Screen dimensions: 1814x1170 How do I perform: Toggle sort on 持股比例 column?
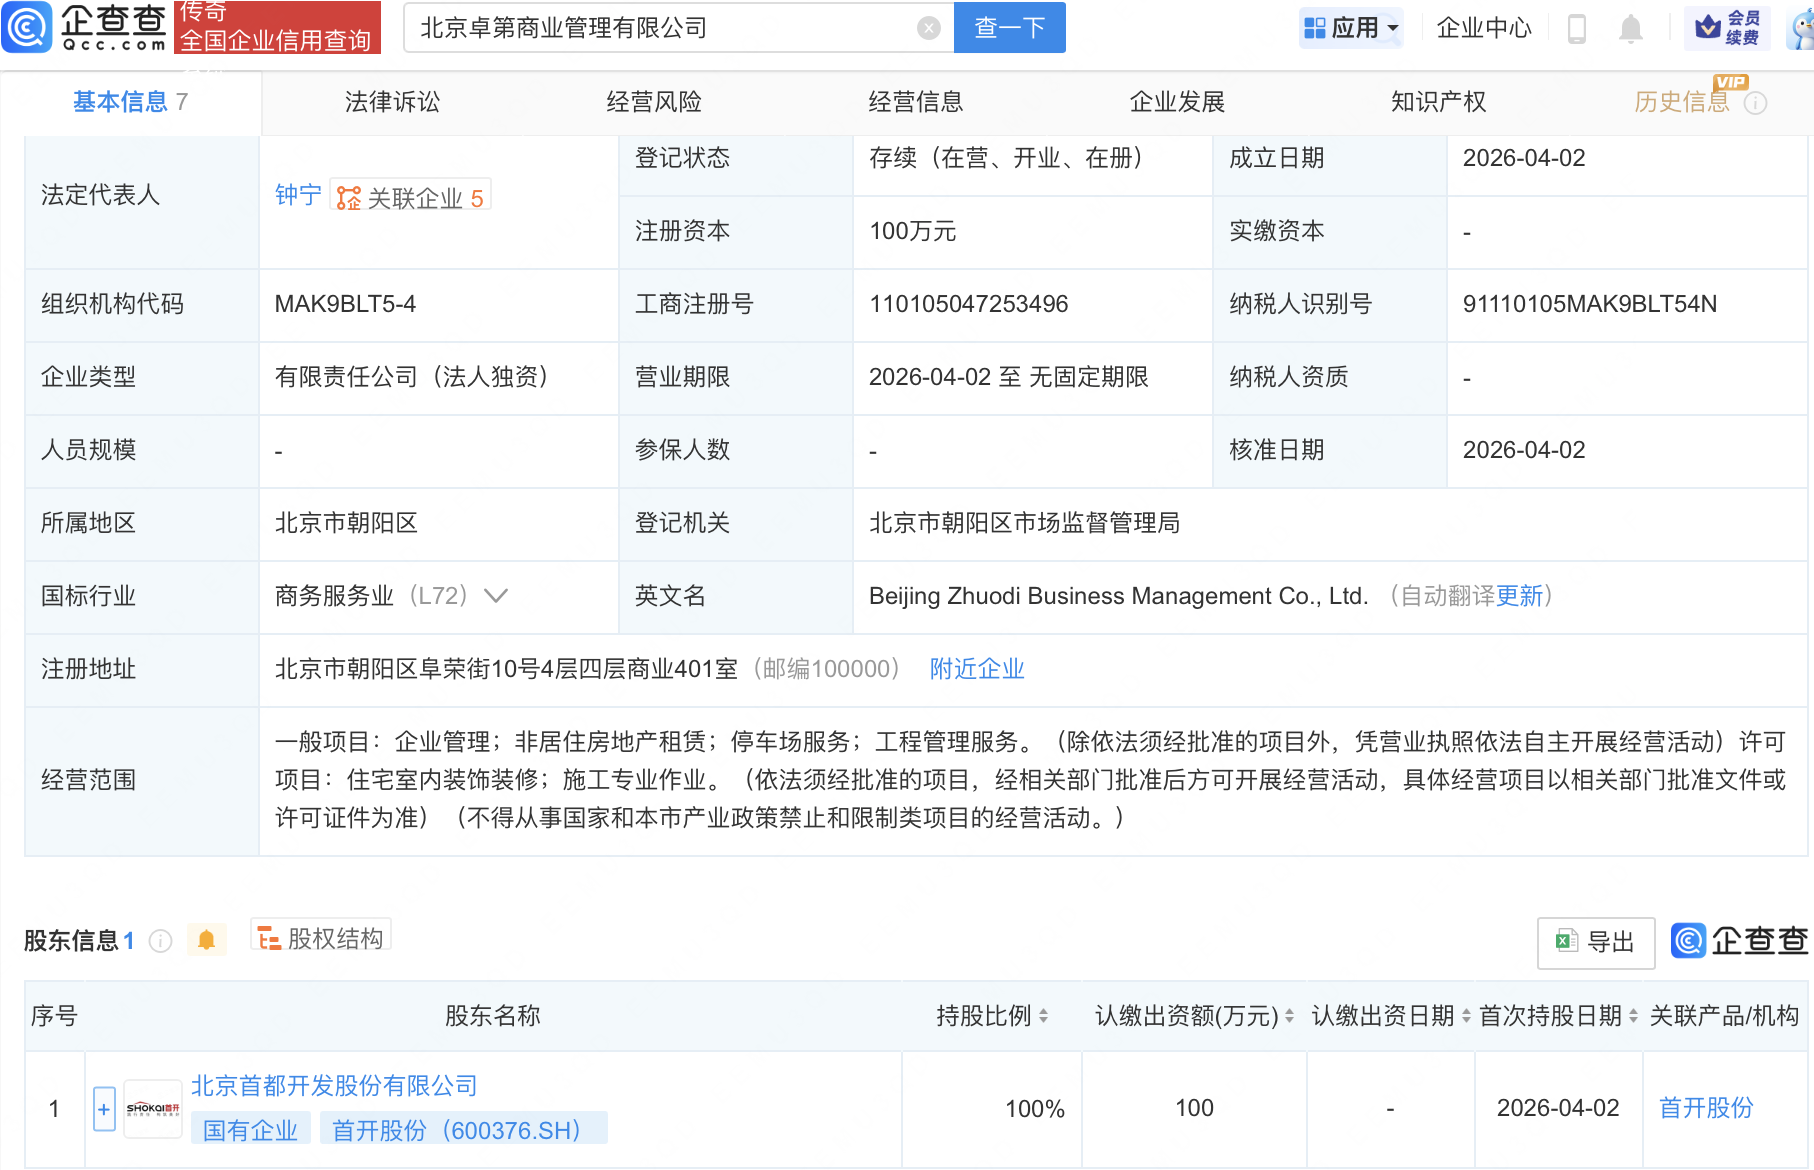pyautogui.click(x=1044, y=1015)
